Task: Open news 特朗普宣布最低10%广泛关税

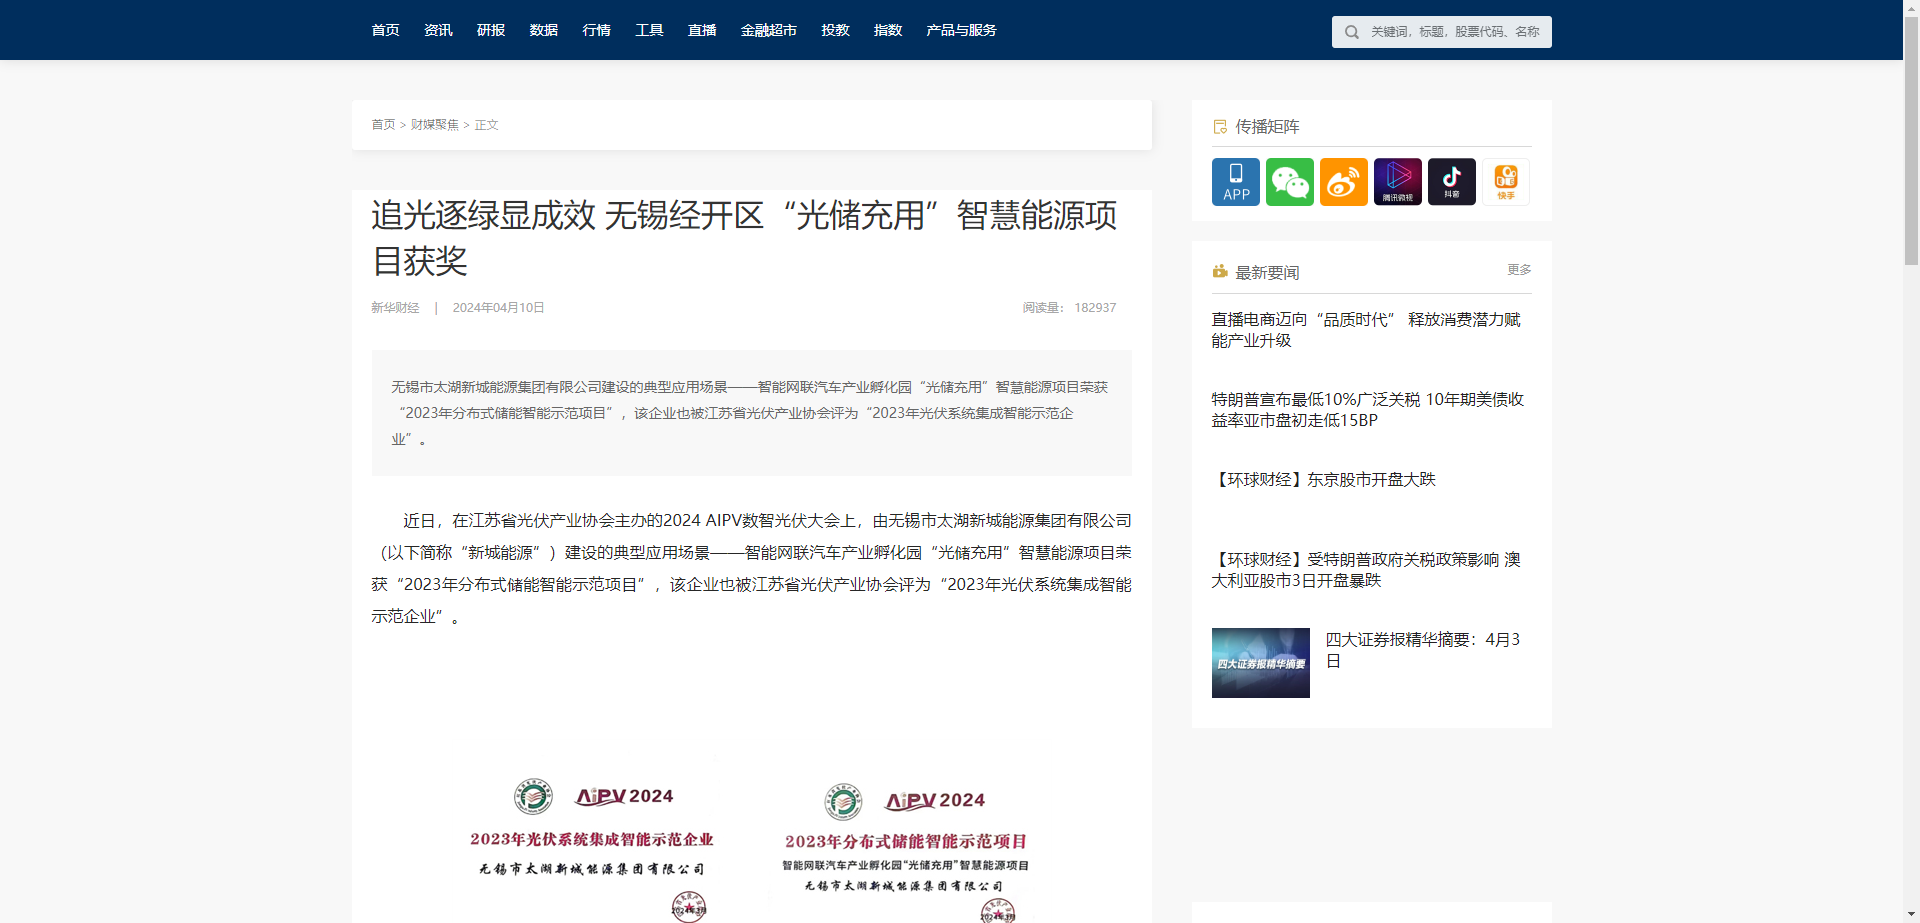Action: pyautogui.click(x=1368, y=410)
